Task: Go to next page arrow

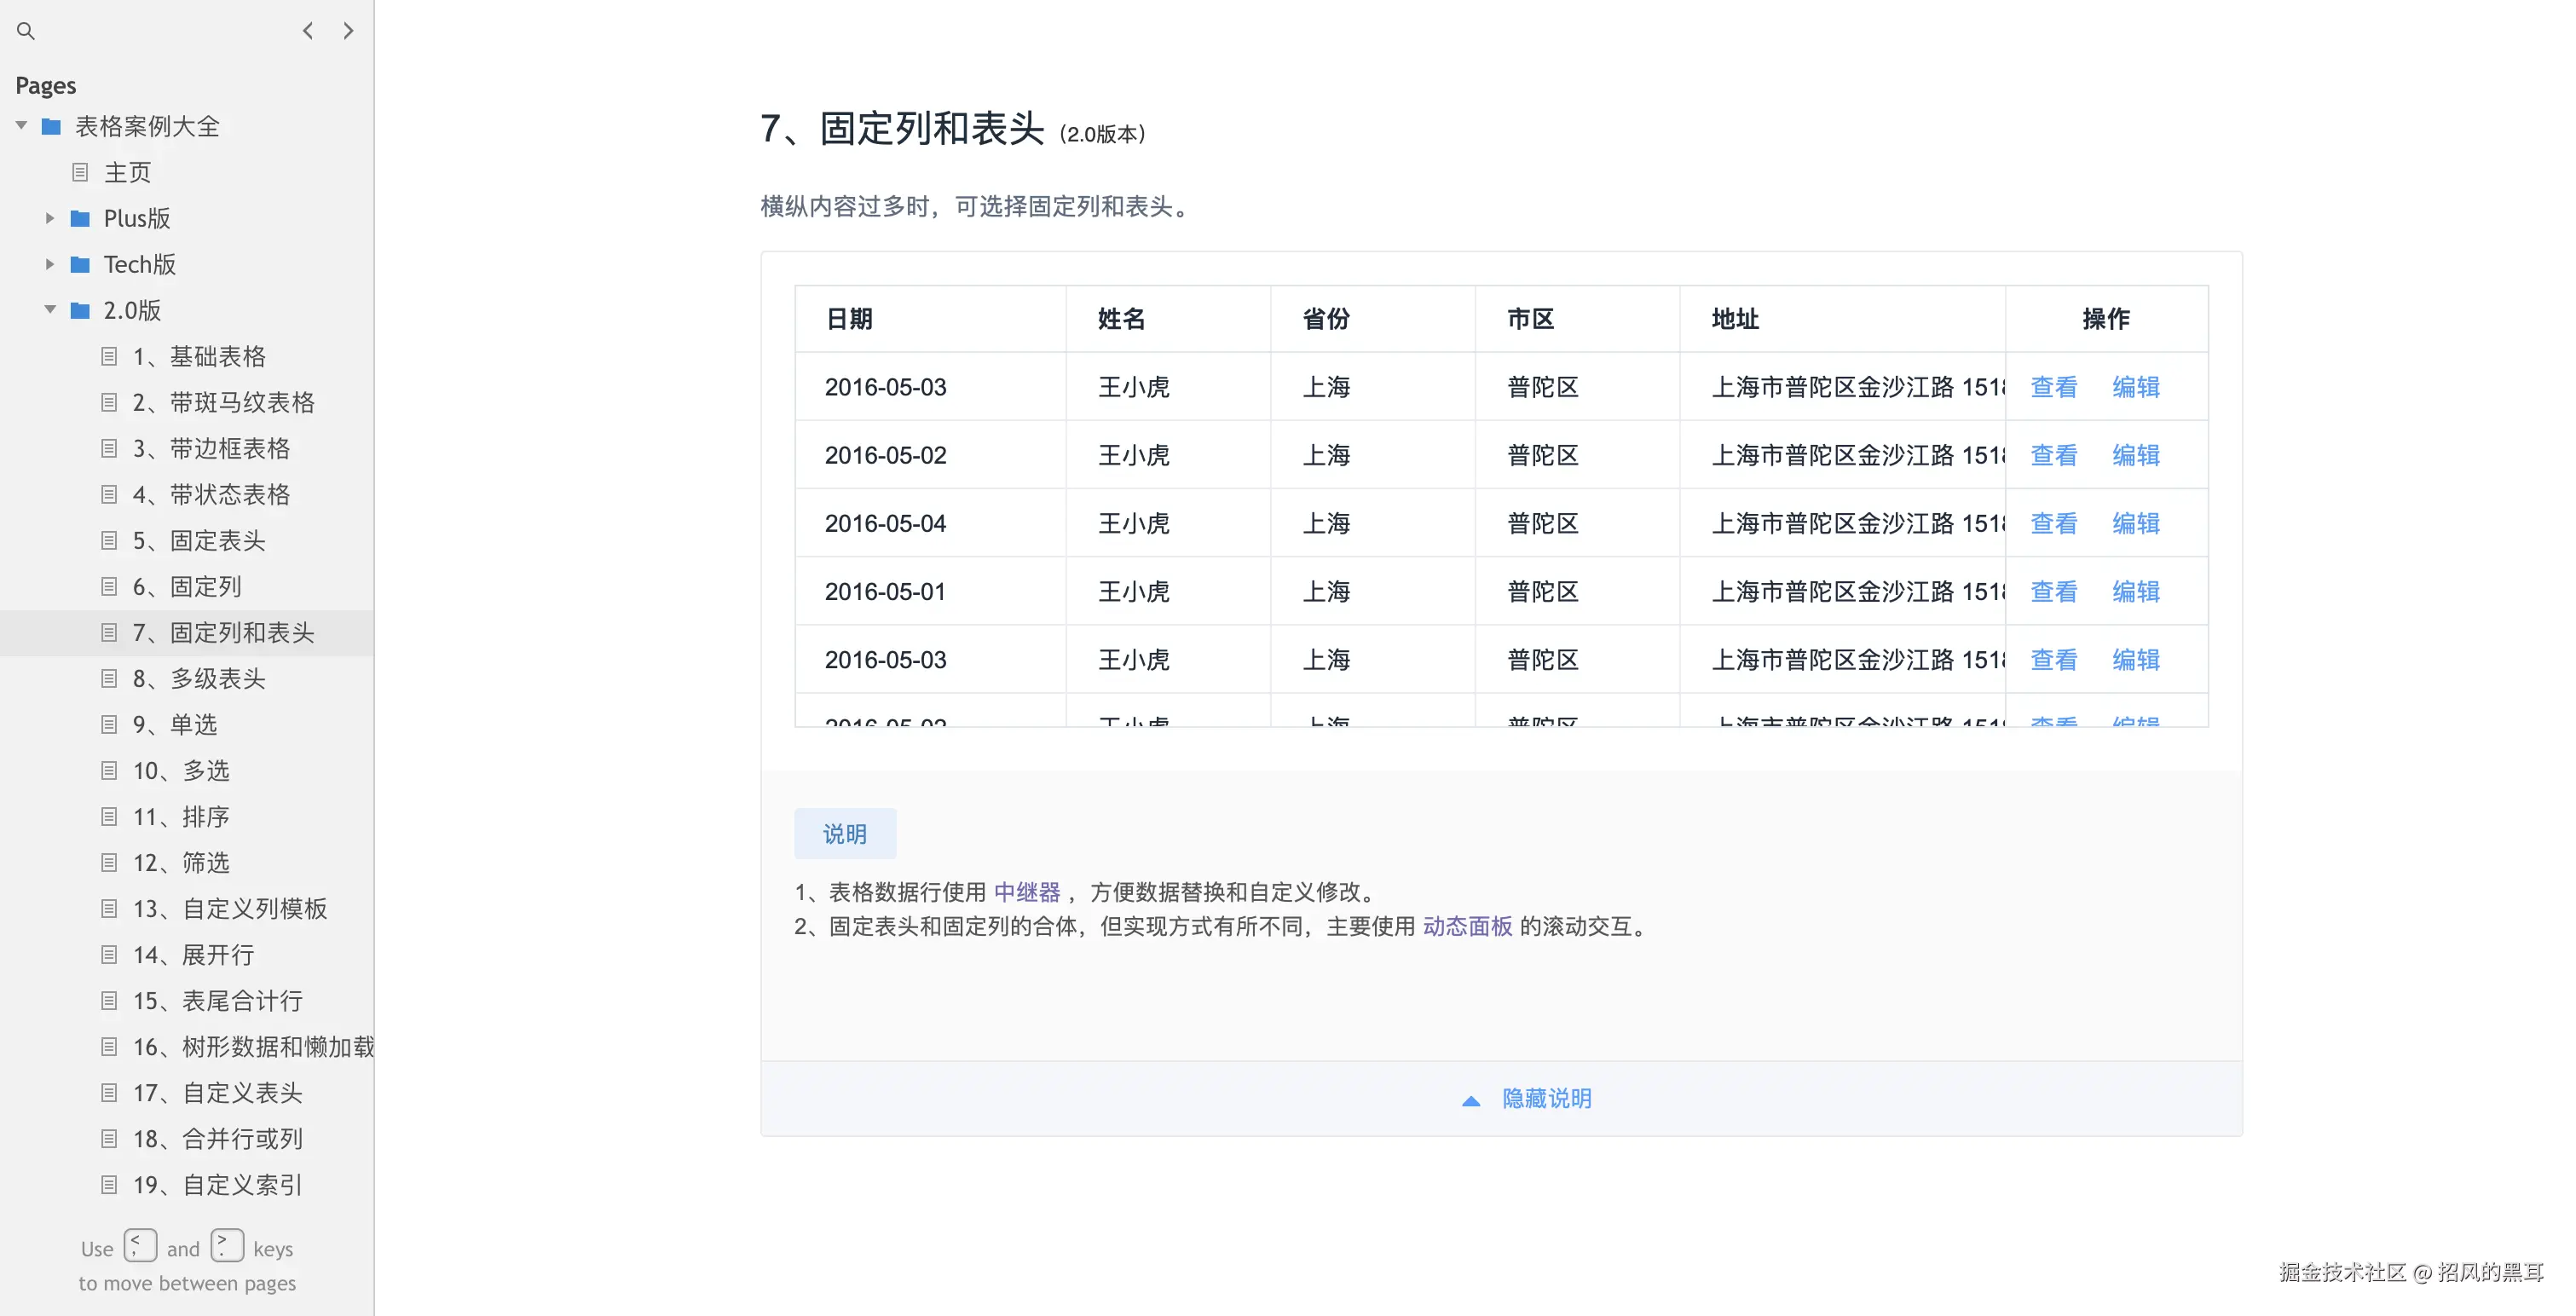Action: 348,31
